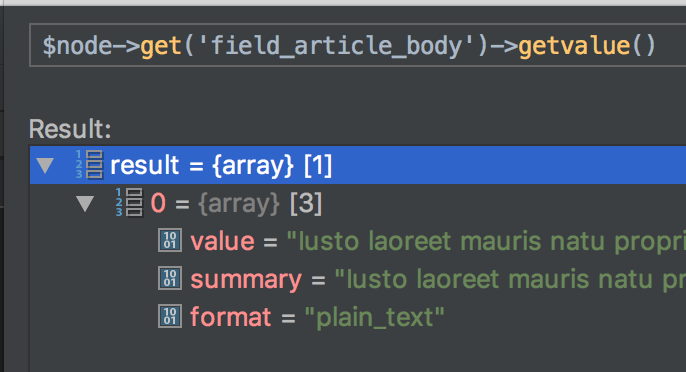Select the 0 = {array} [3] row
Image resolution: width=686 pixels, height=372 pixels.
[x=358, y=203]
